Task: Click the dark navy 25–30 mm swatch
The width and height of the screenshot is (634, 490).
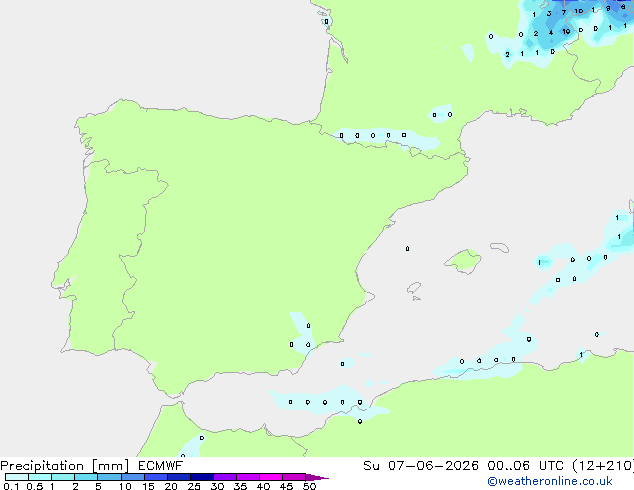Action: pos(202,477)
